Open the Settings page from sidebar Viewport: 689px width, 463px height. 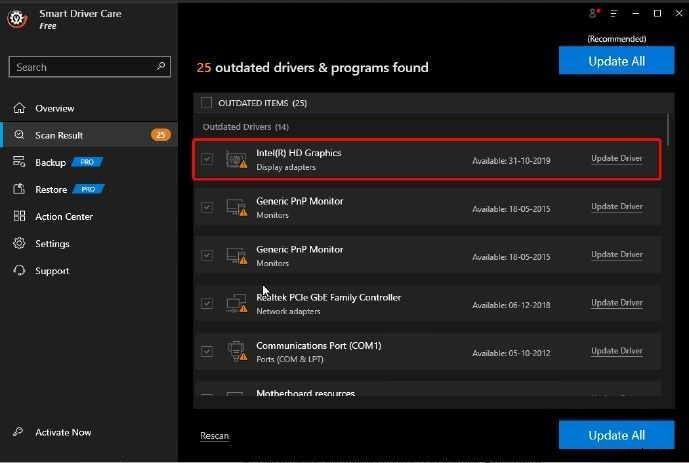pos(89,243)
